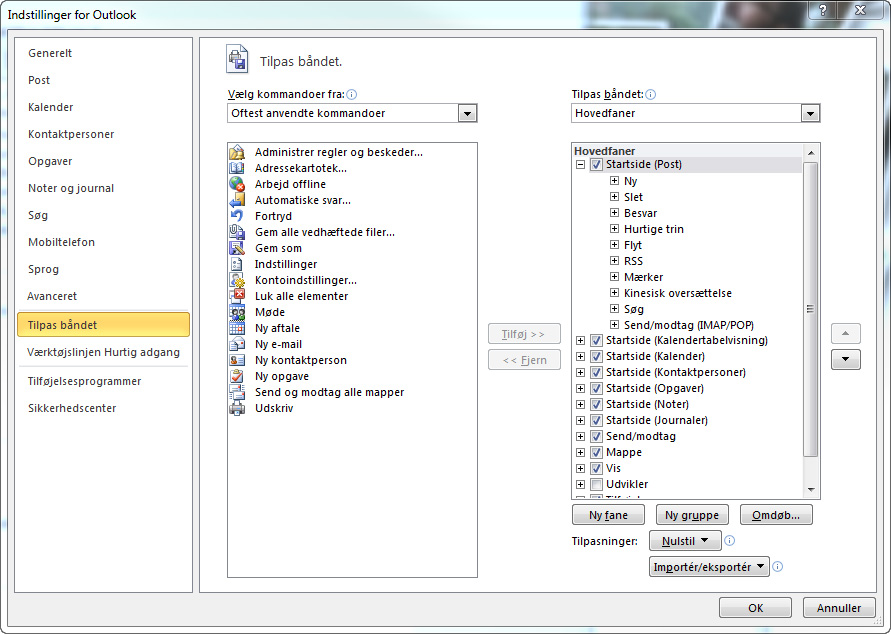This screenshot has width=891, height=634.
Task: Move selected item down with arrow button
Action: (x=846, y=360)
